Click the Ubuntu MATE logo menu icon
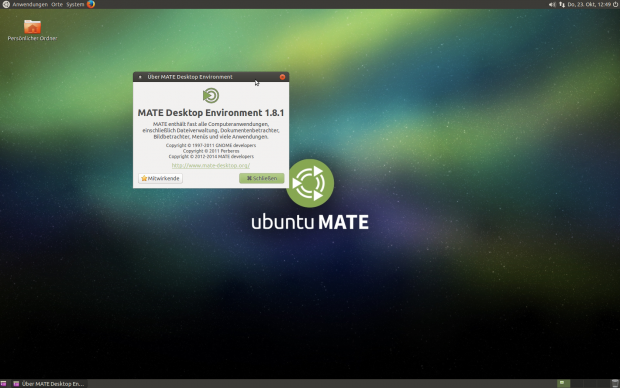Image resolution: width=620 pixels, height=388 pixels. tap(6, 4)
